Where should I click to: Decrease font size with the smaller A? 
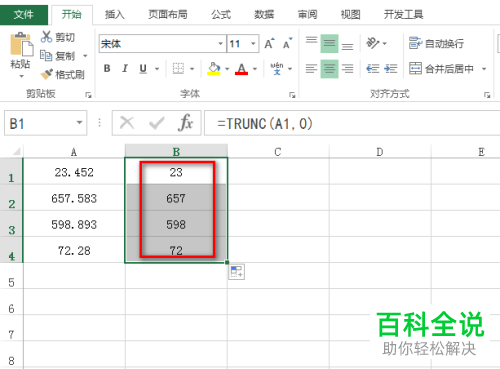click(287, 44)
